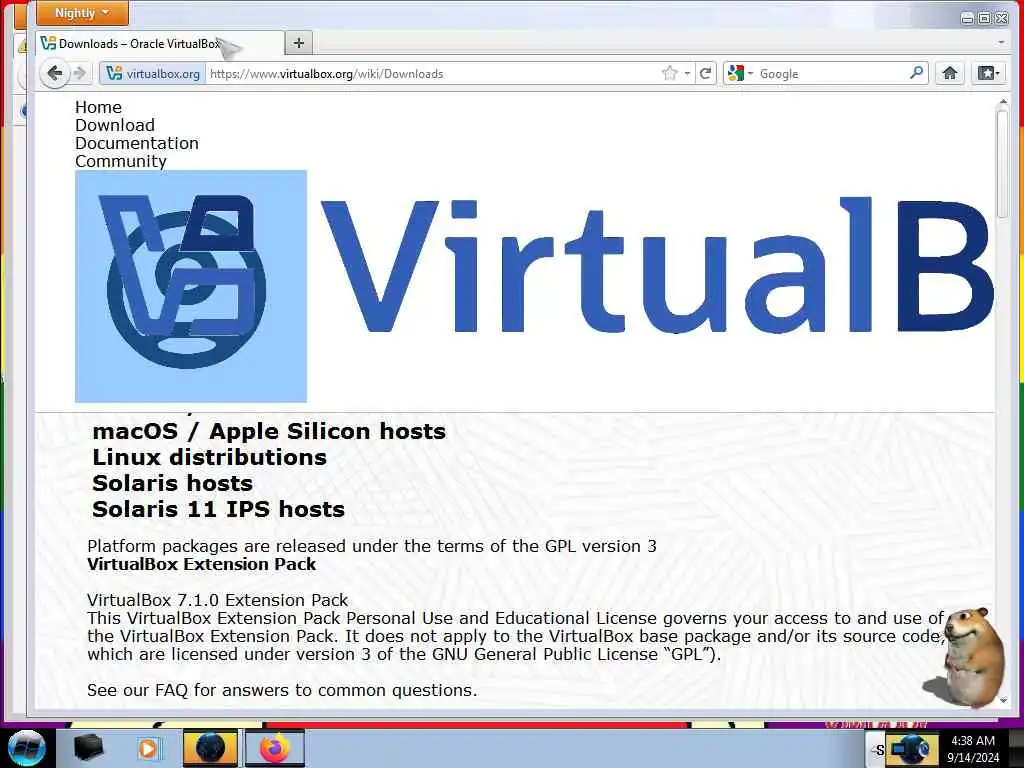This screenshot has height=768, width=1024.
Task: Click the virtualbox.org site identity badge
Action: click(x=153, y=74)
